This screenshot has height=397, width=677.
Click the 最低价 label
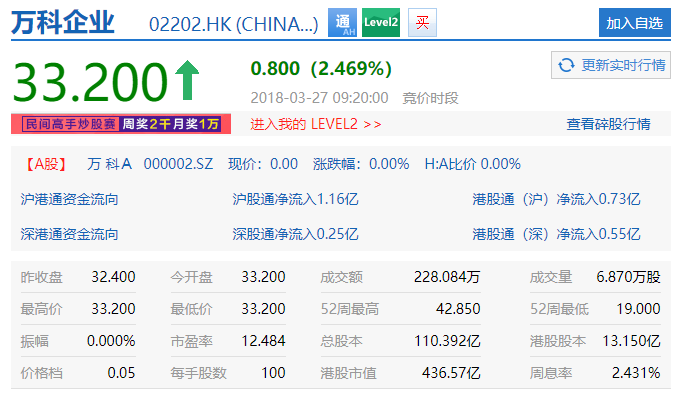coord(191,309)
